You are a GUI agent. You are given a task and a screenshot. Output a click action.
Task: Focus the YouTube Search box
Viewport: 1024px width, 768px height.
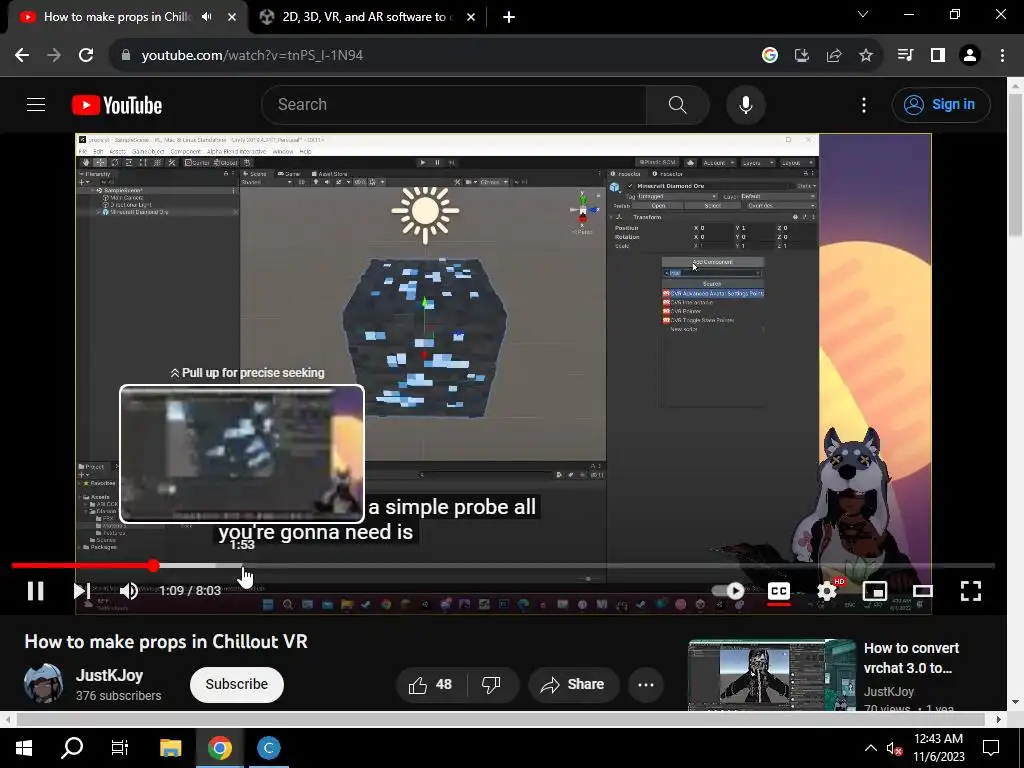[x=454, y=104]
